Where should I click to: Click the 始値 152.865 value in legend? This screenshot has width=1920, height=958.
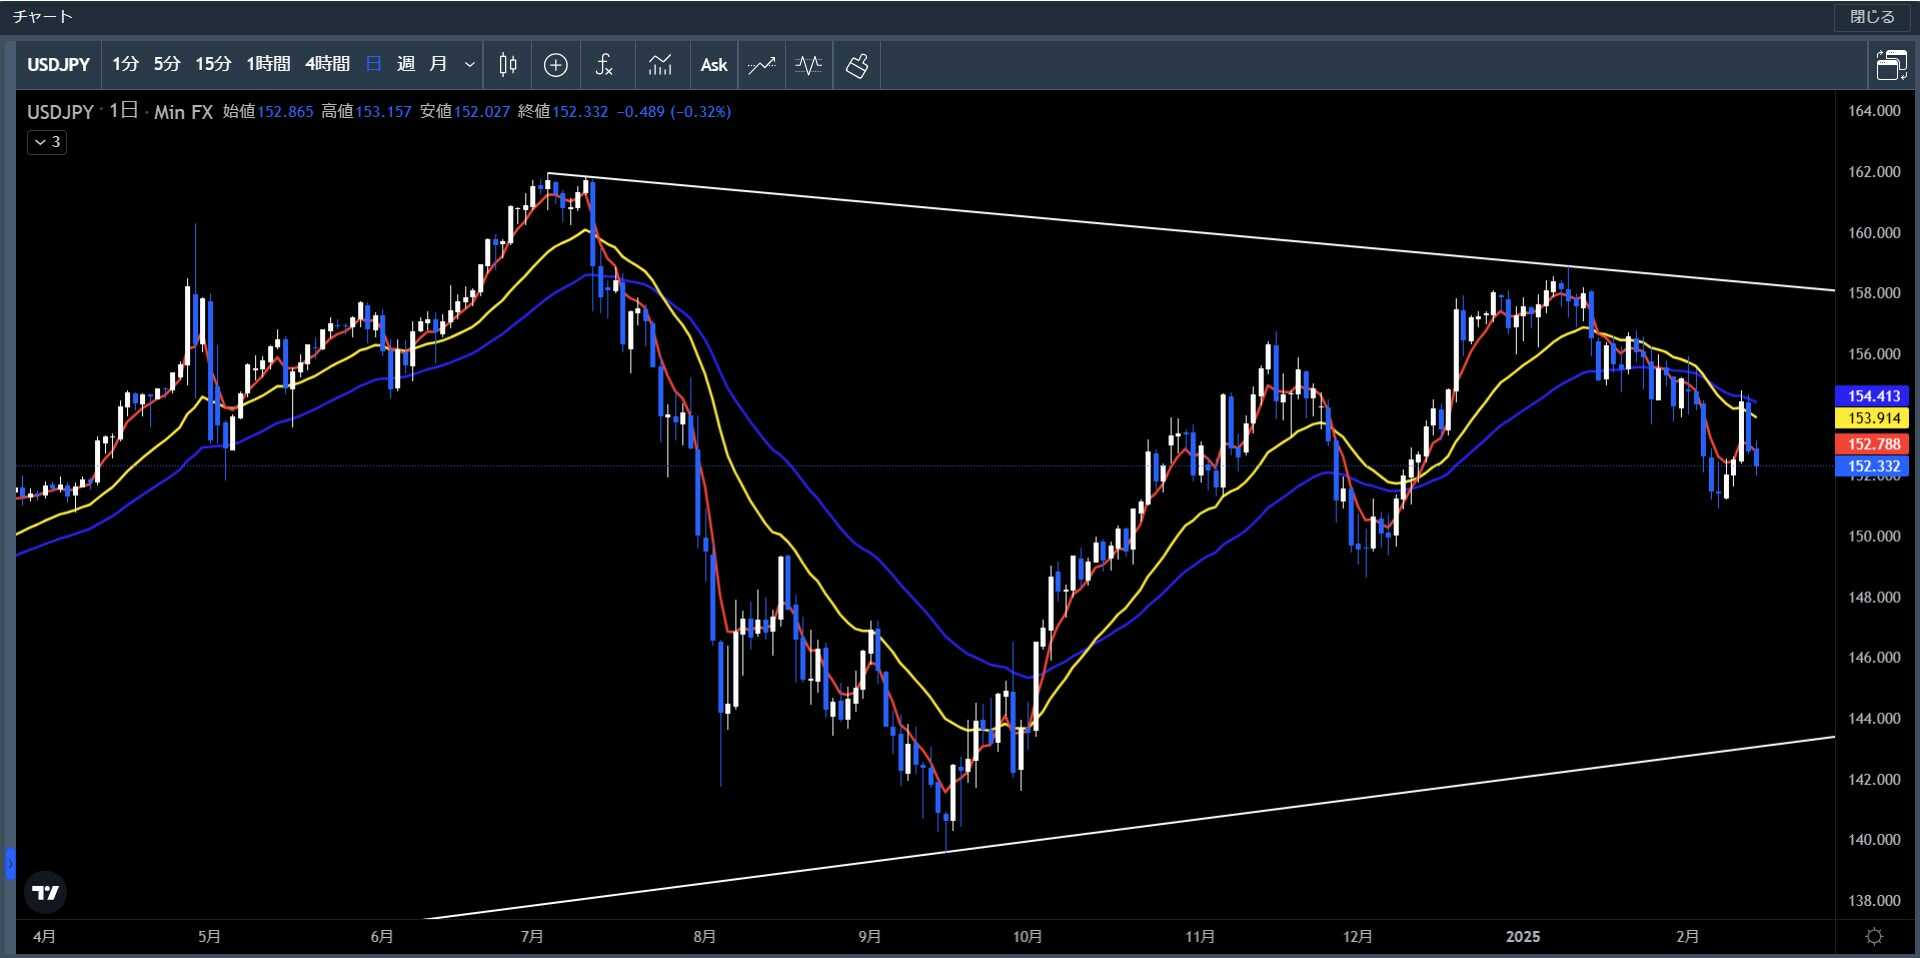(268, 112)
